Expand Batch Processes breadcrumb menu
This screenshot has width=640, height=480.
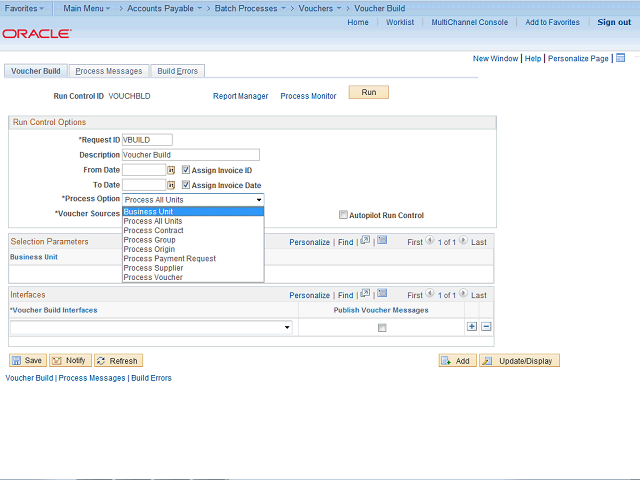250,8
